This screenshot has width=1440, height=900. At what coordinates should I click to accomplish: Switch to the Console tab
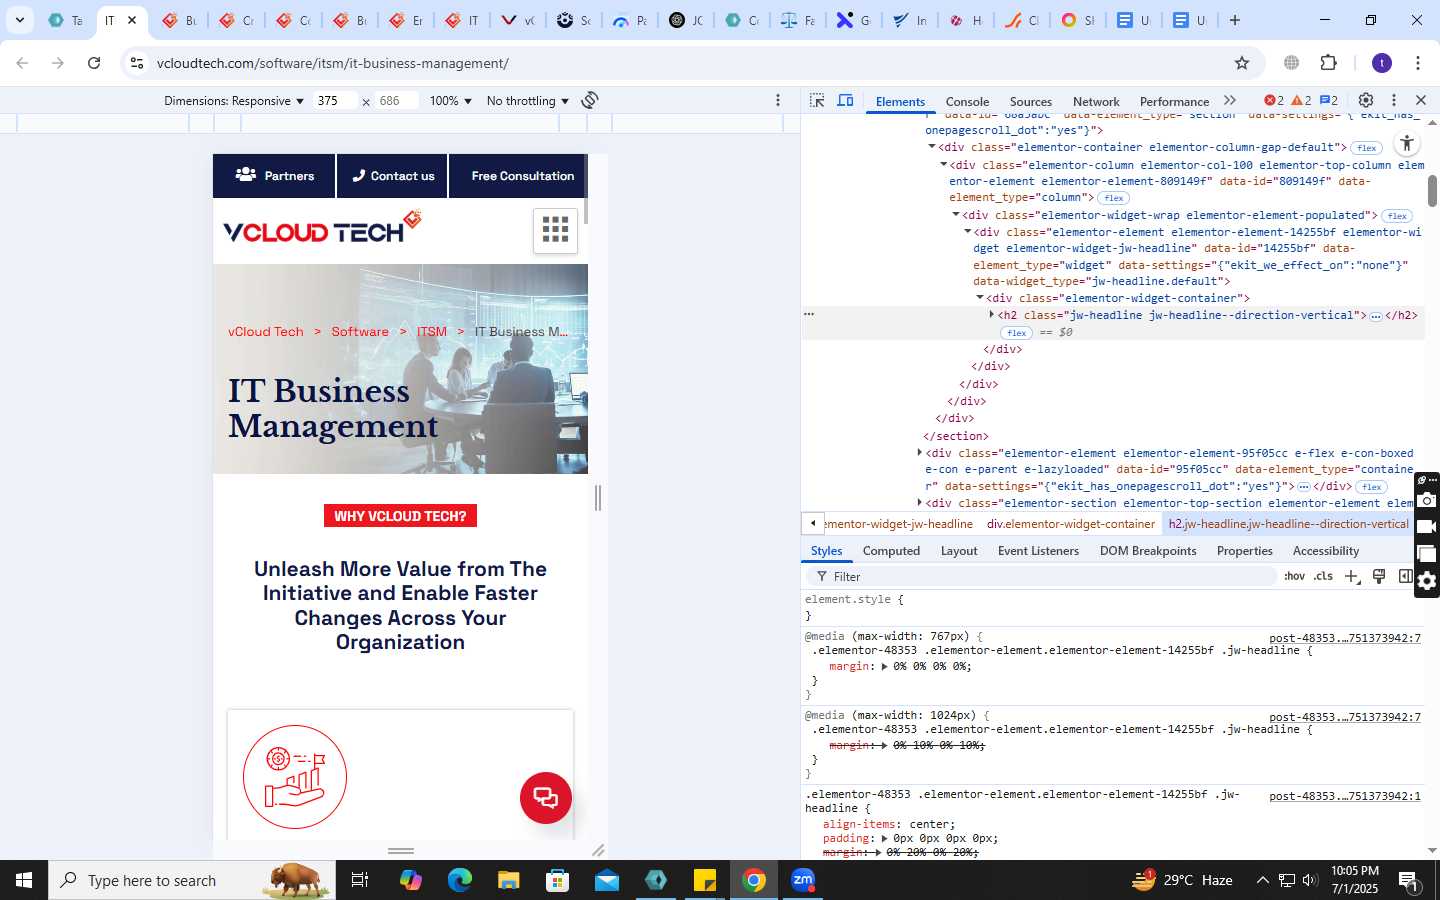(x=967, y=101)
